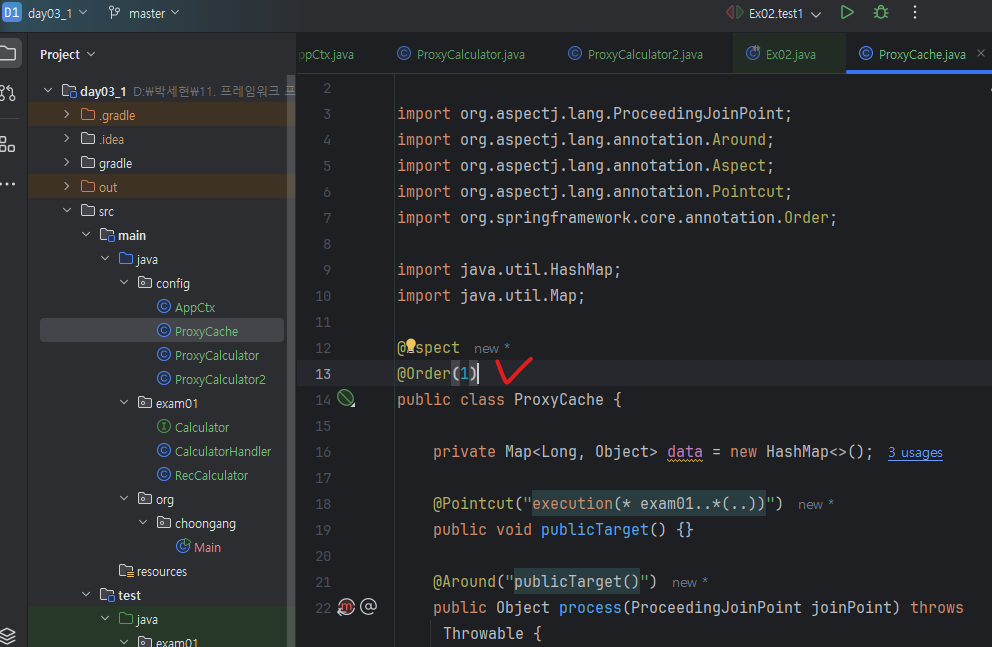This screenshot has width=992, height=647.
Task: Click the gutter icon on line 14
Action: tap(346, 398)
